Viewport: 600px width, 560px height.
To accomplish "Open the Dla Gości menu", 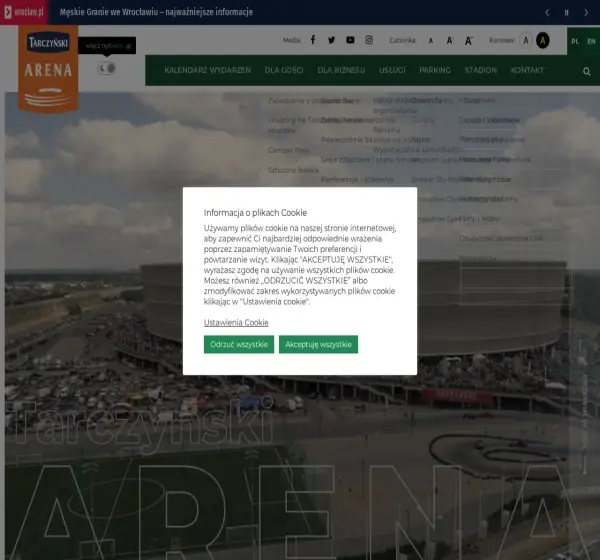I will click(x=284, y=70).
